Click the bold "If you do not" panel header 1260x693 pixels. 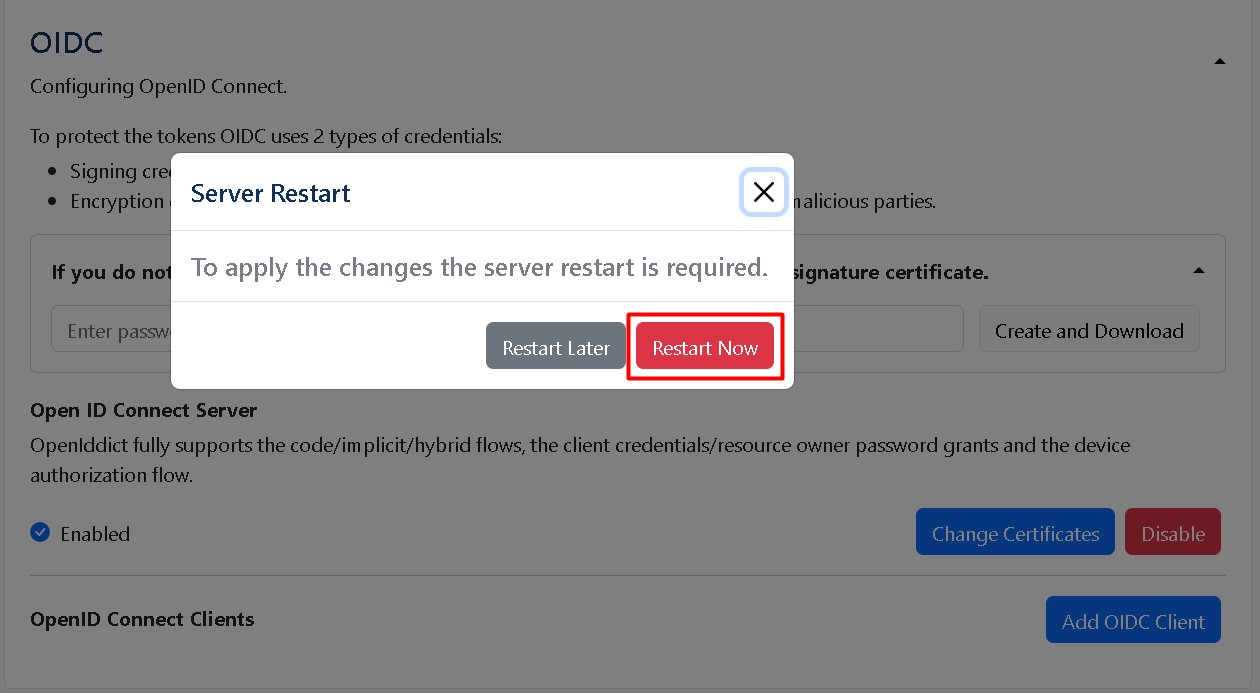point(110,272)
